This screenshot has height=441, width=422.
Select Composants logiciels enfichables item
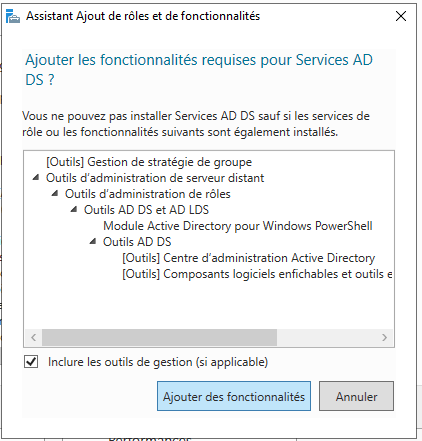257,274
